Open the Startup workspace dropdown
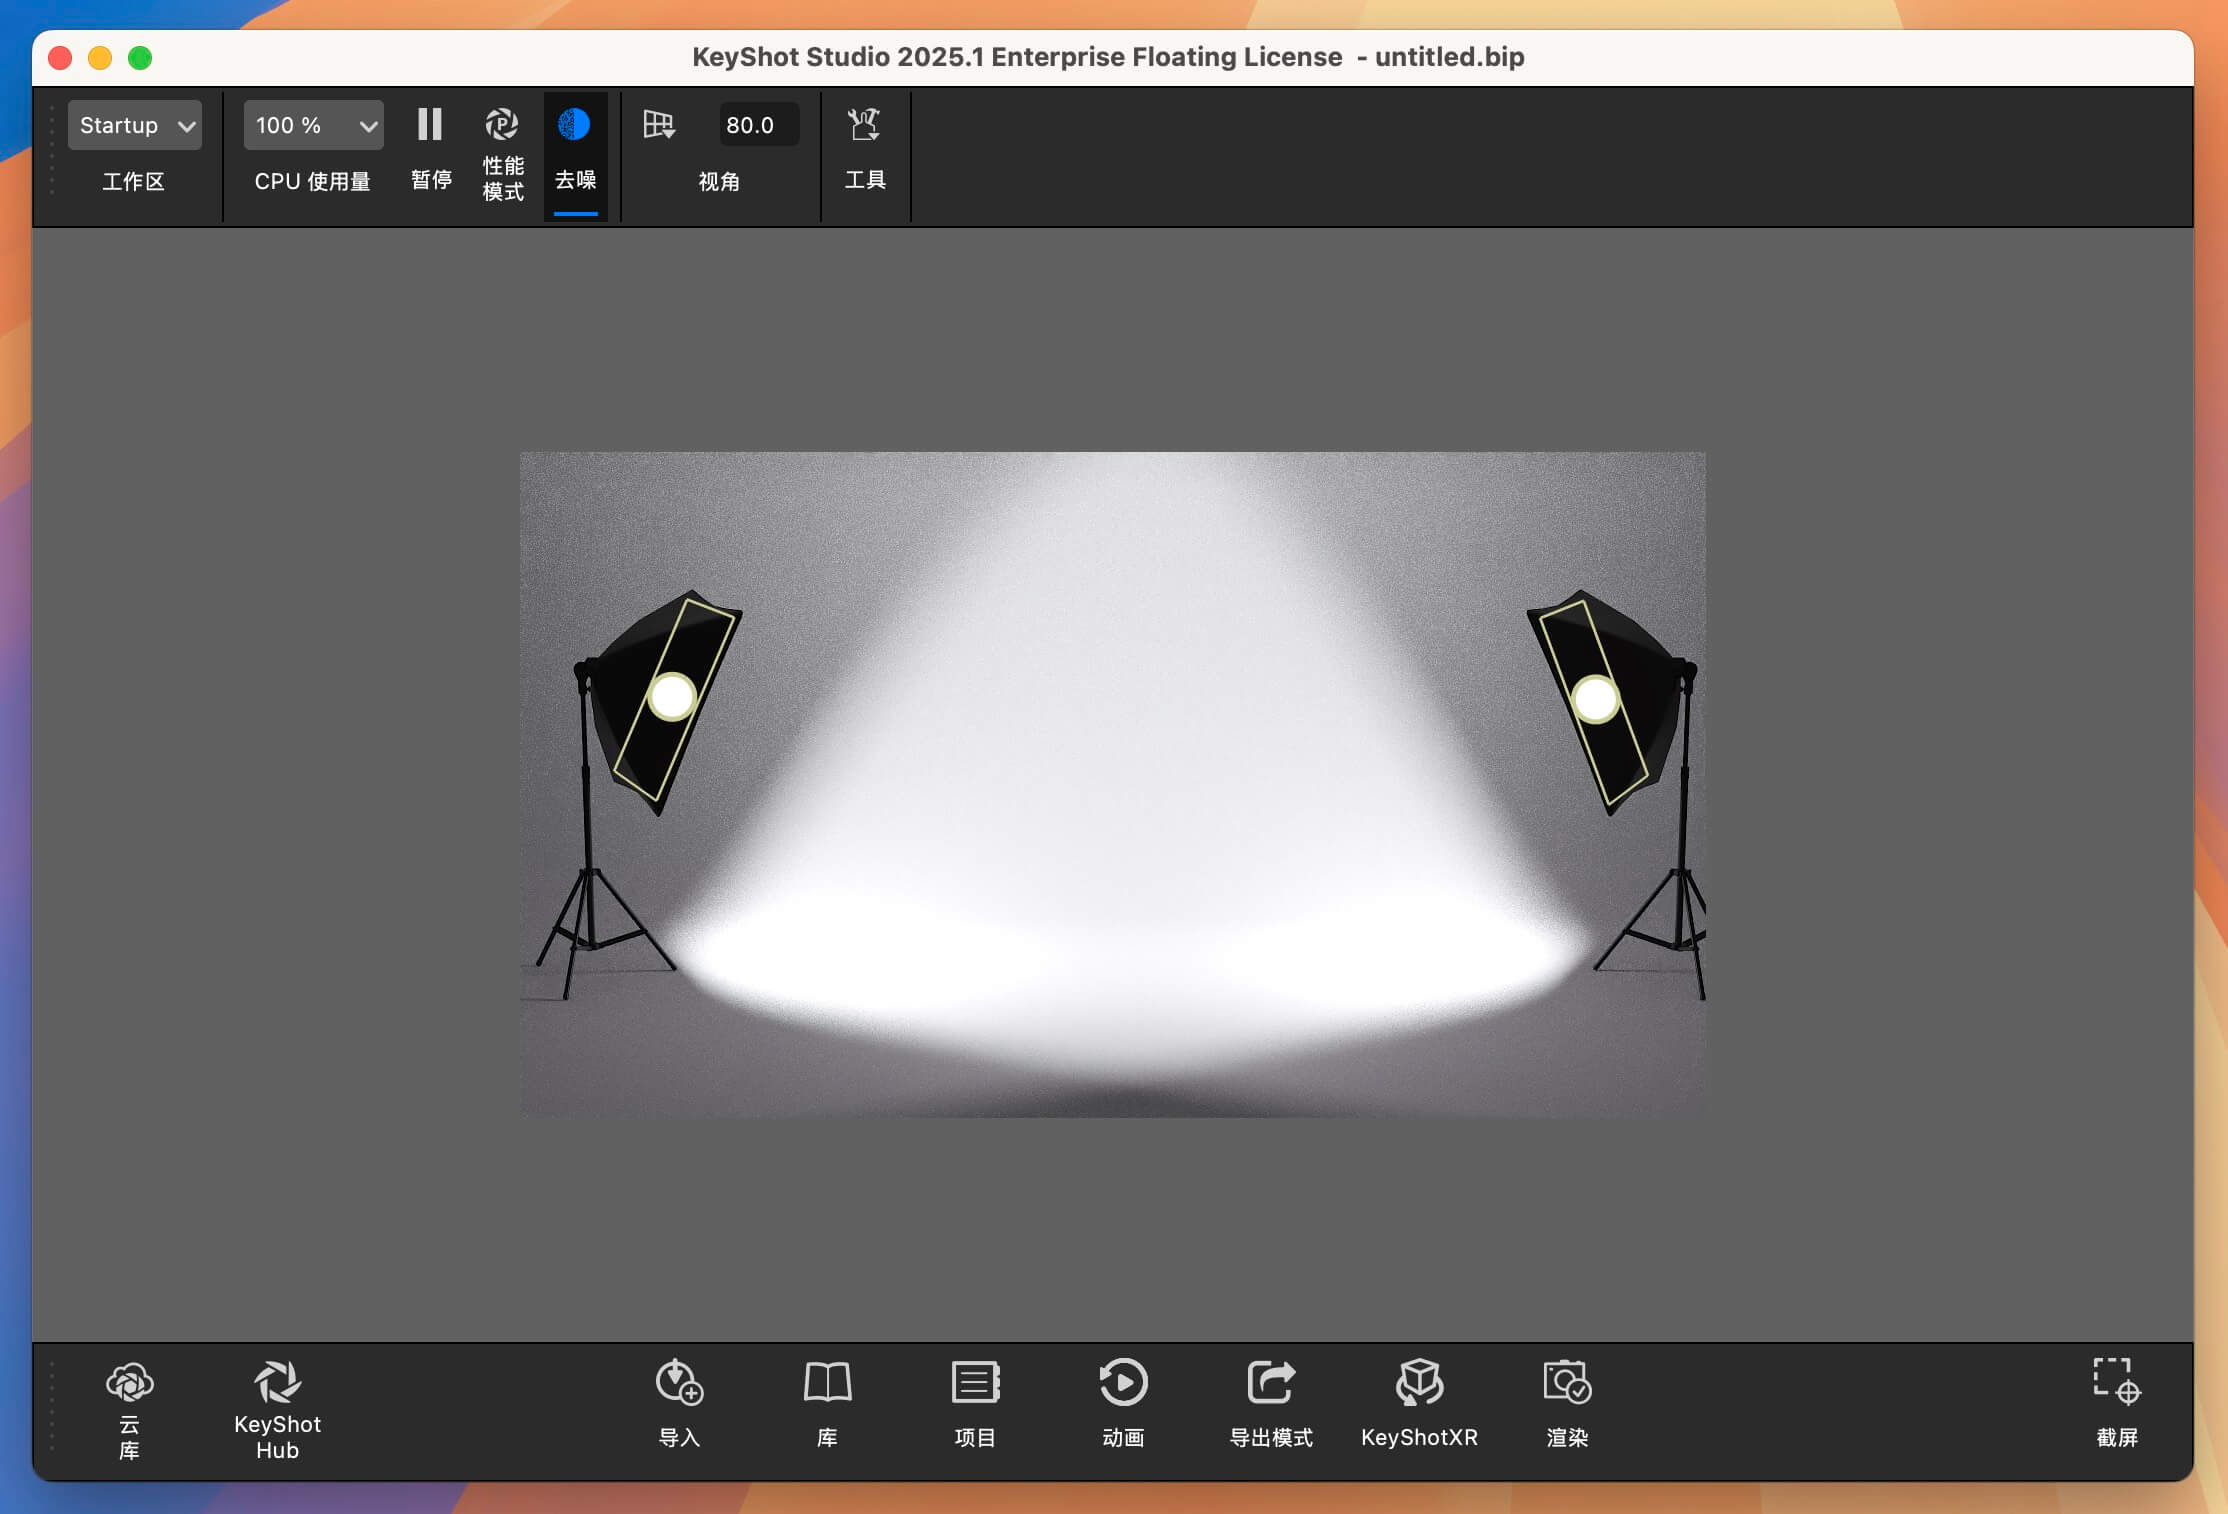The width and height of the screenshot is (2228, 1514). (134, 124)
